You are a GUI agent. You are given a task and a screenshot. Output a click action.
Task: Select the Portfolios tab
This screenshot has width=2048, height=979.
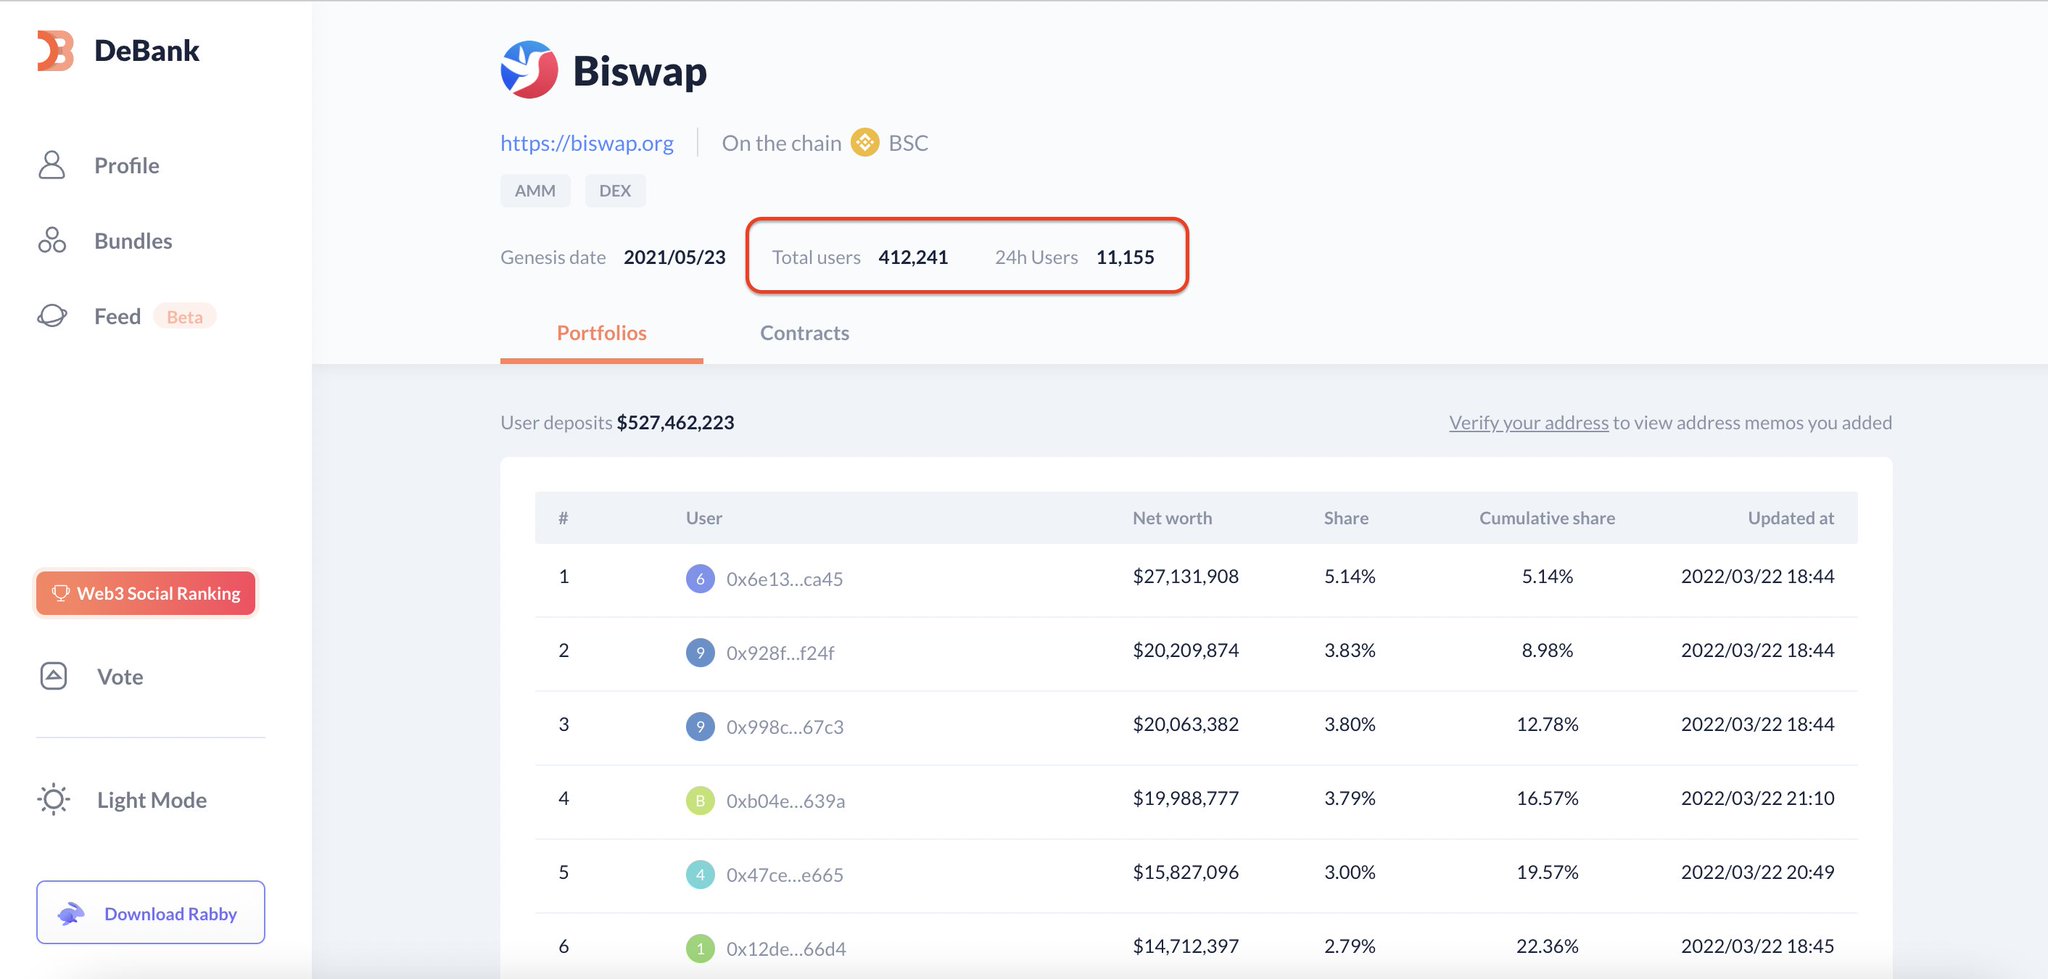coord(601,332)
